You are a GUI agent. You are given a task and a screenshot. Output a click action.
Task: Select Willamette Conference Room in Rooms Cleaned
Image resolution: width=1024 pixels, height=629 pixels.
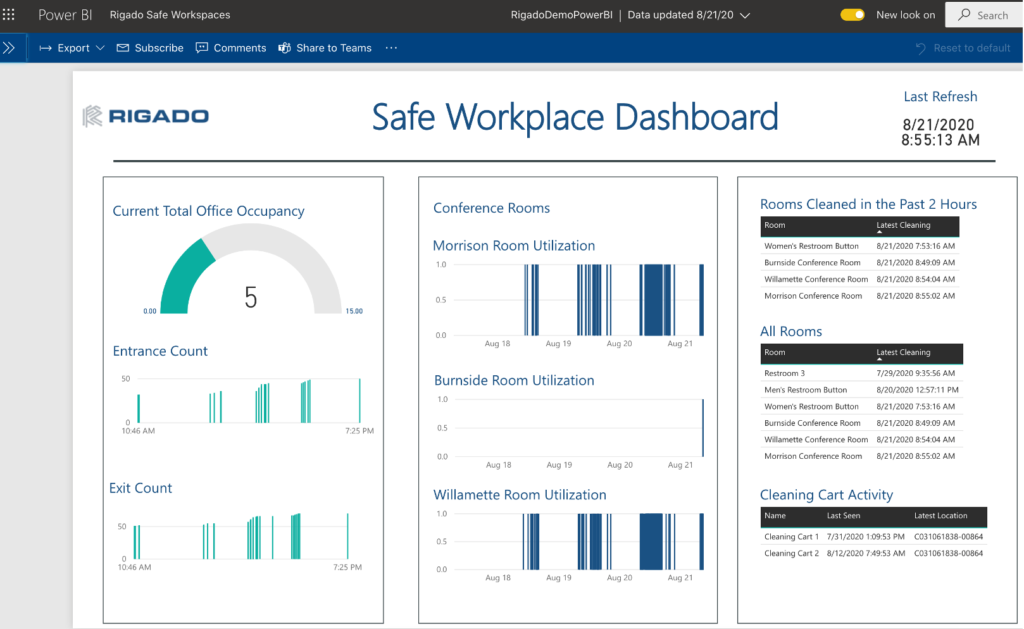click(860, 279)
